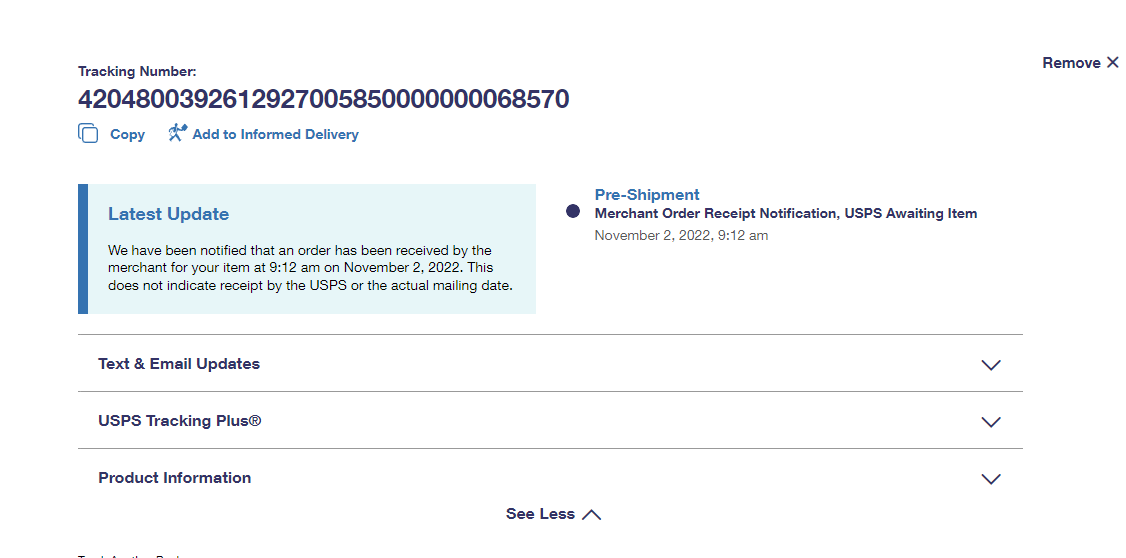Click the X icon beside Remove

(x=1112, y=63)
